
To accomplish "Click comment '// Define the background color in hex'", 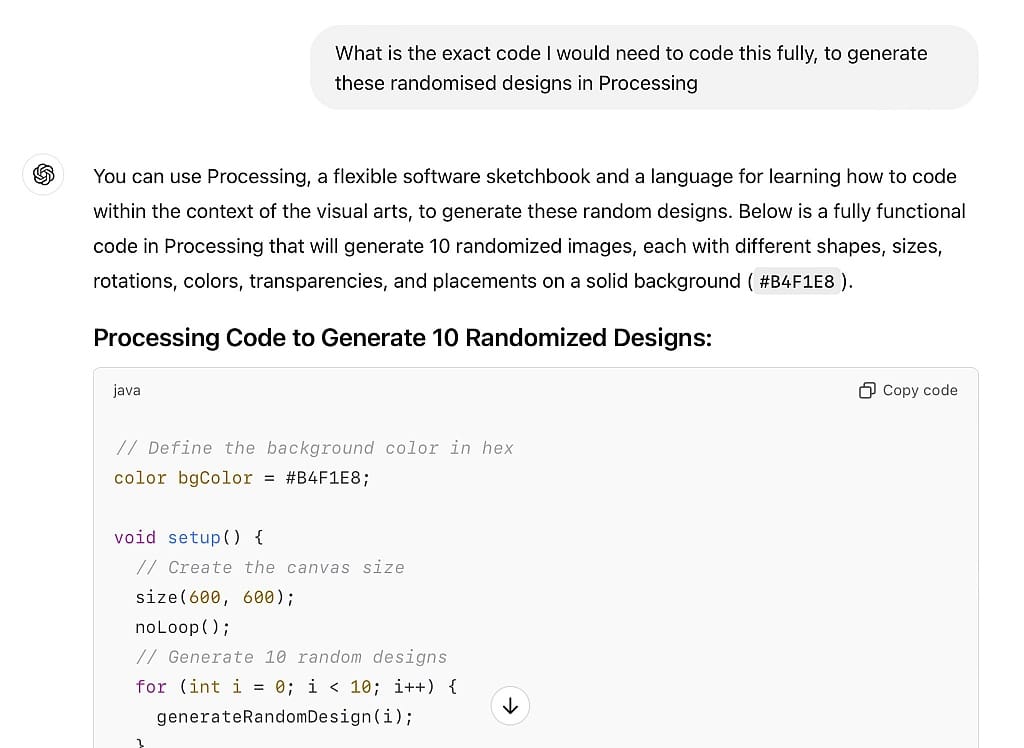I will [314, 448].
